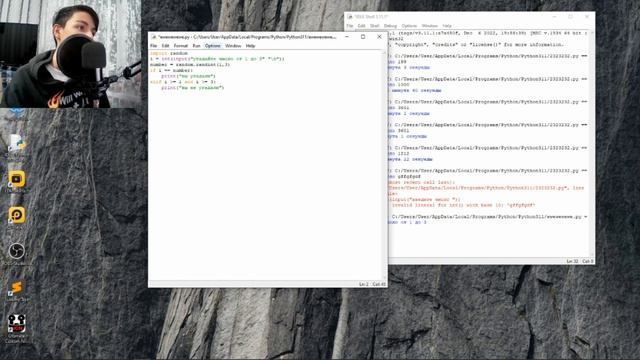Maximize the editor window

363,37
